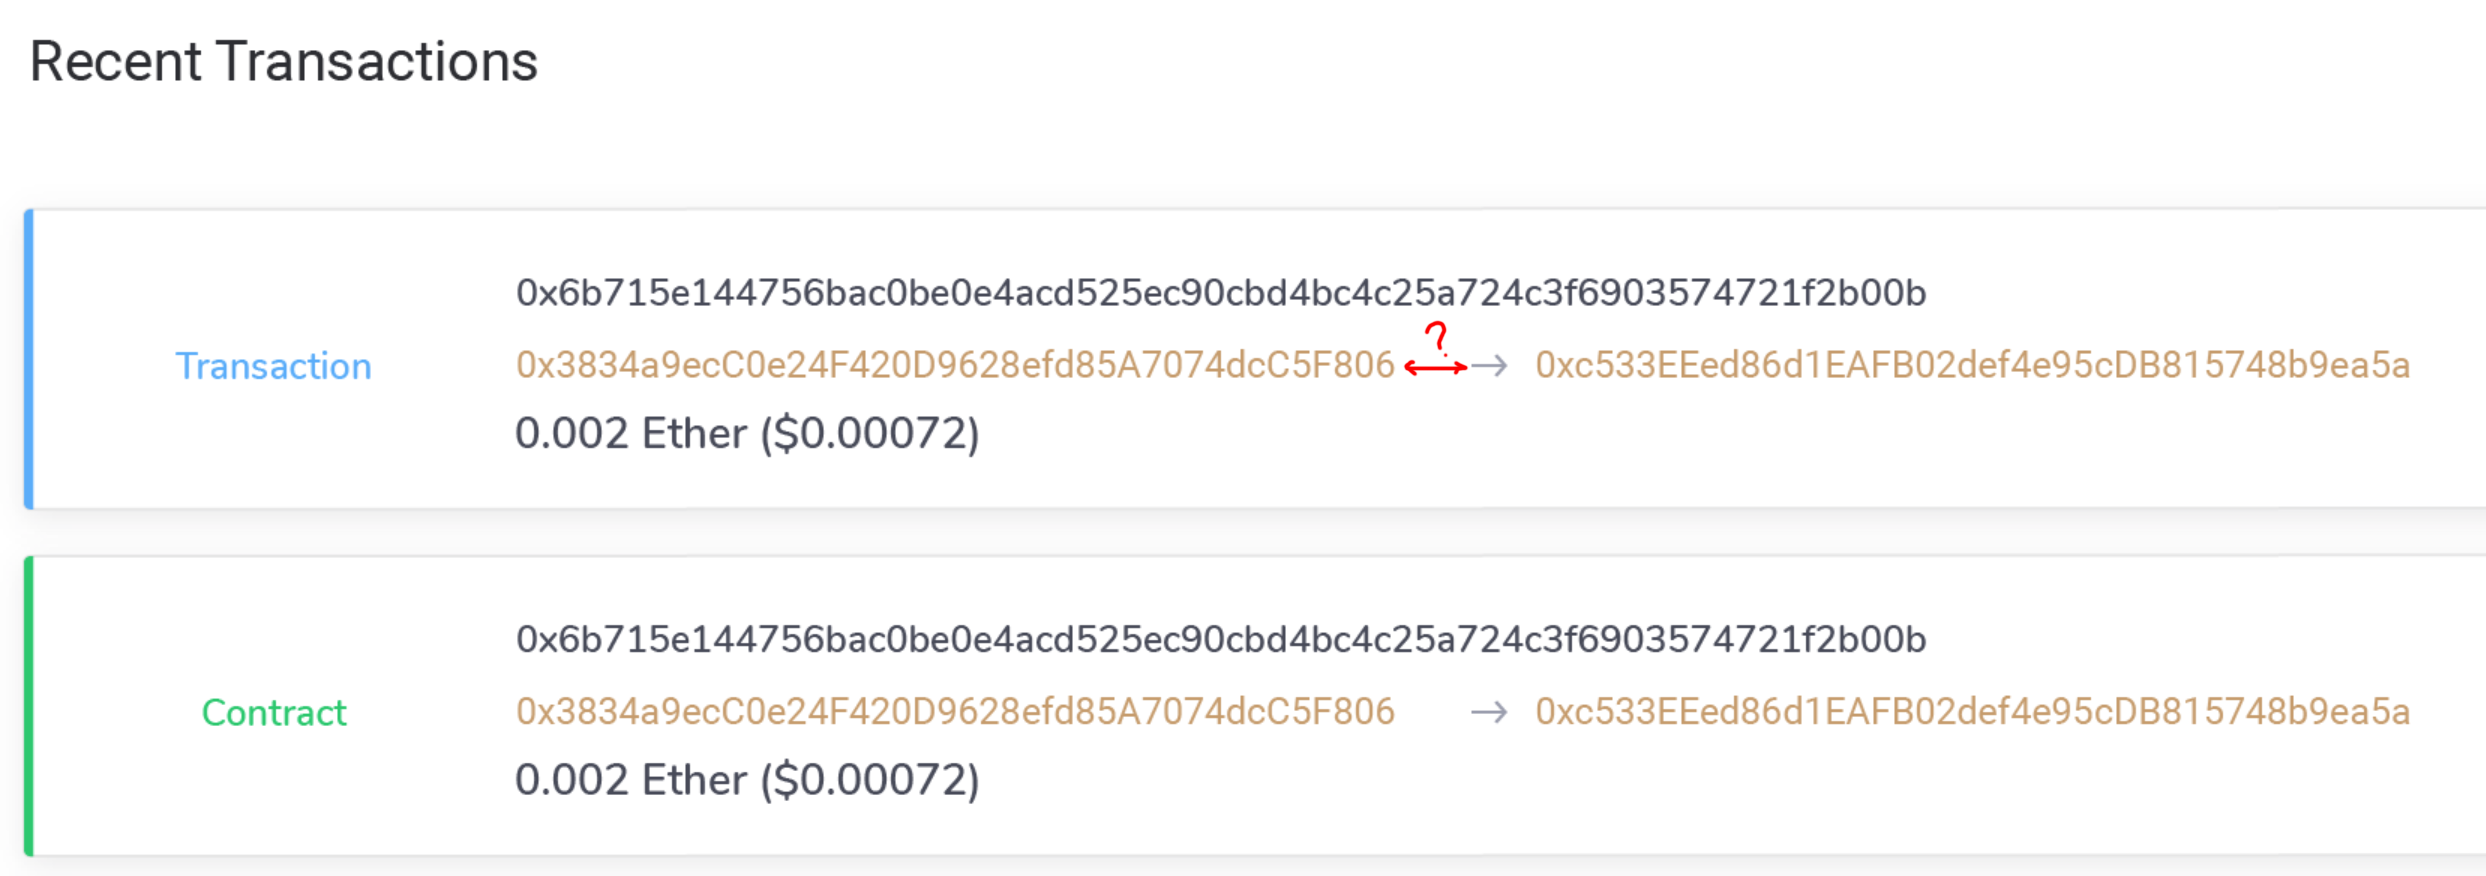Click the 0.002 Ether amount in Transaction card
2486x876 pixels.
630,433
